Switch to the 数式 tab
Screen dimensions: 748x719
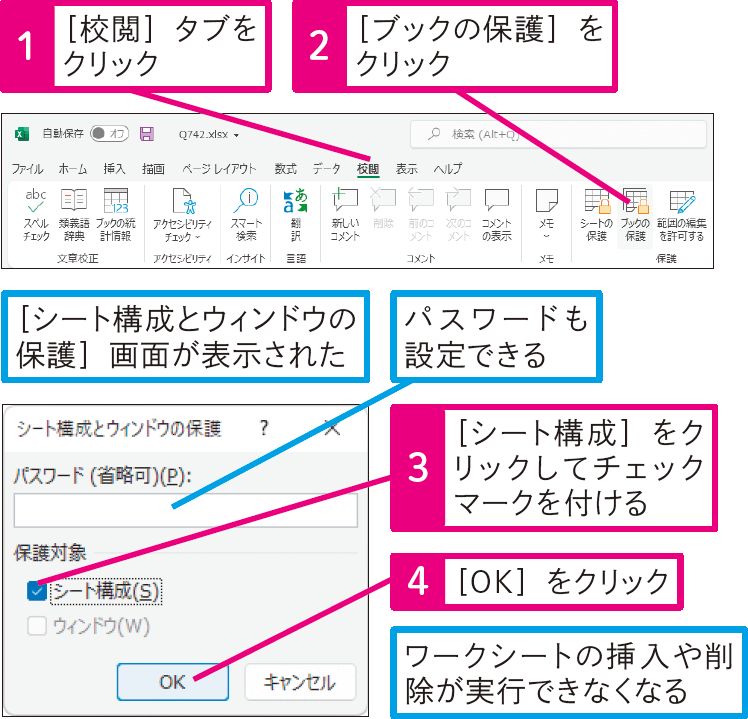[285, 169]
